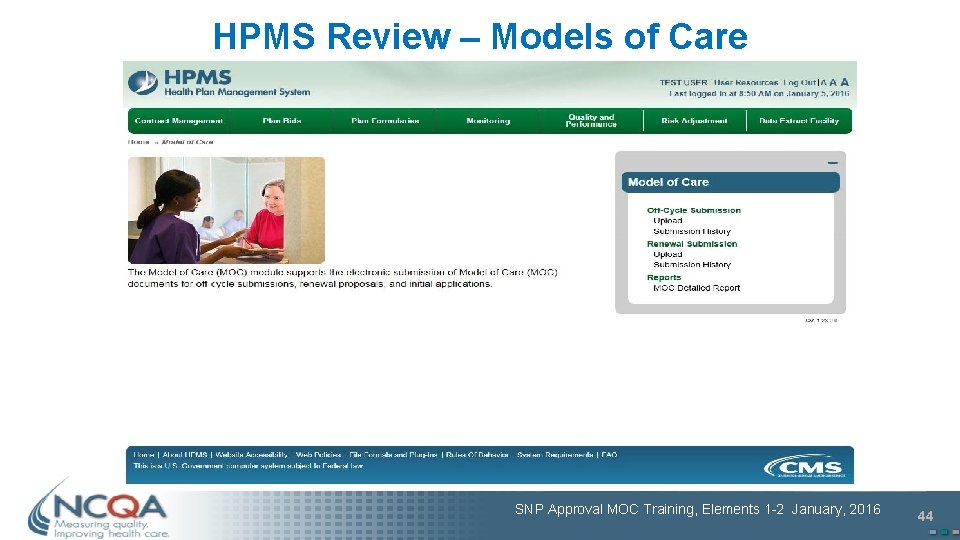
Task: Open the Contract Management menu
Action: (x=179, y=121)
